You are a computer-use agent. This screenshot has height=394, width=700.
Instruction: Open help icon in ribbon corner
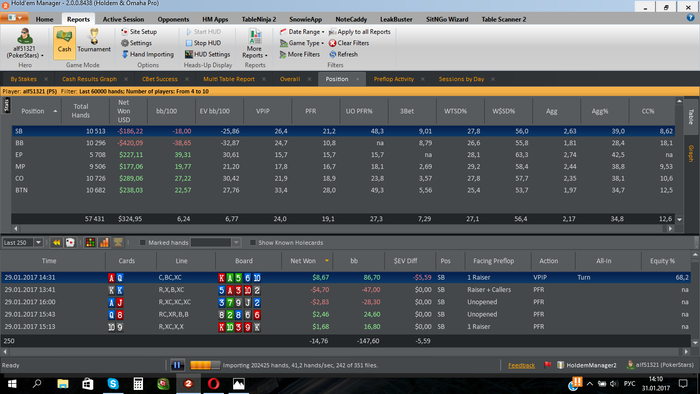(691, 18)
